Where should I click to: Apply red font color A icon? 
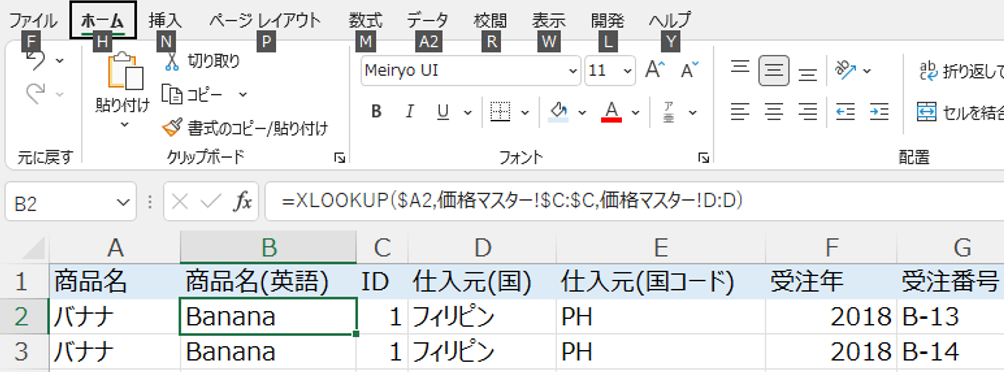point(612,112)
